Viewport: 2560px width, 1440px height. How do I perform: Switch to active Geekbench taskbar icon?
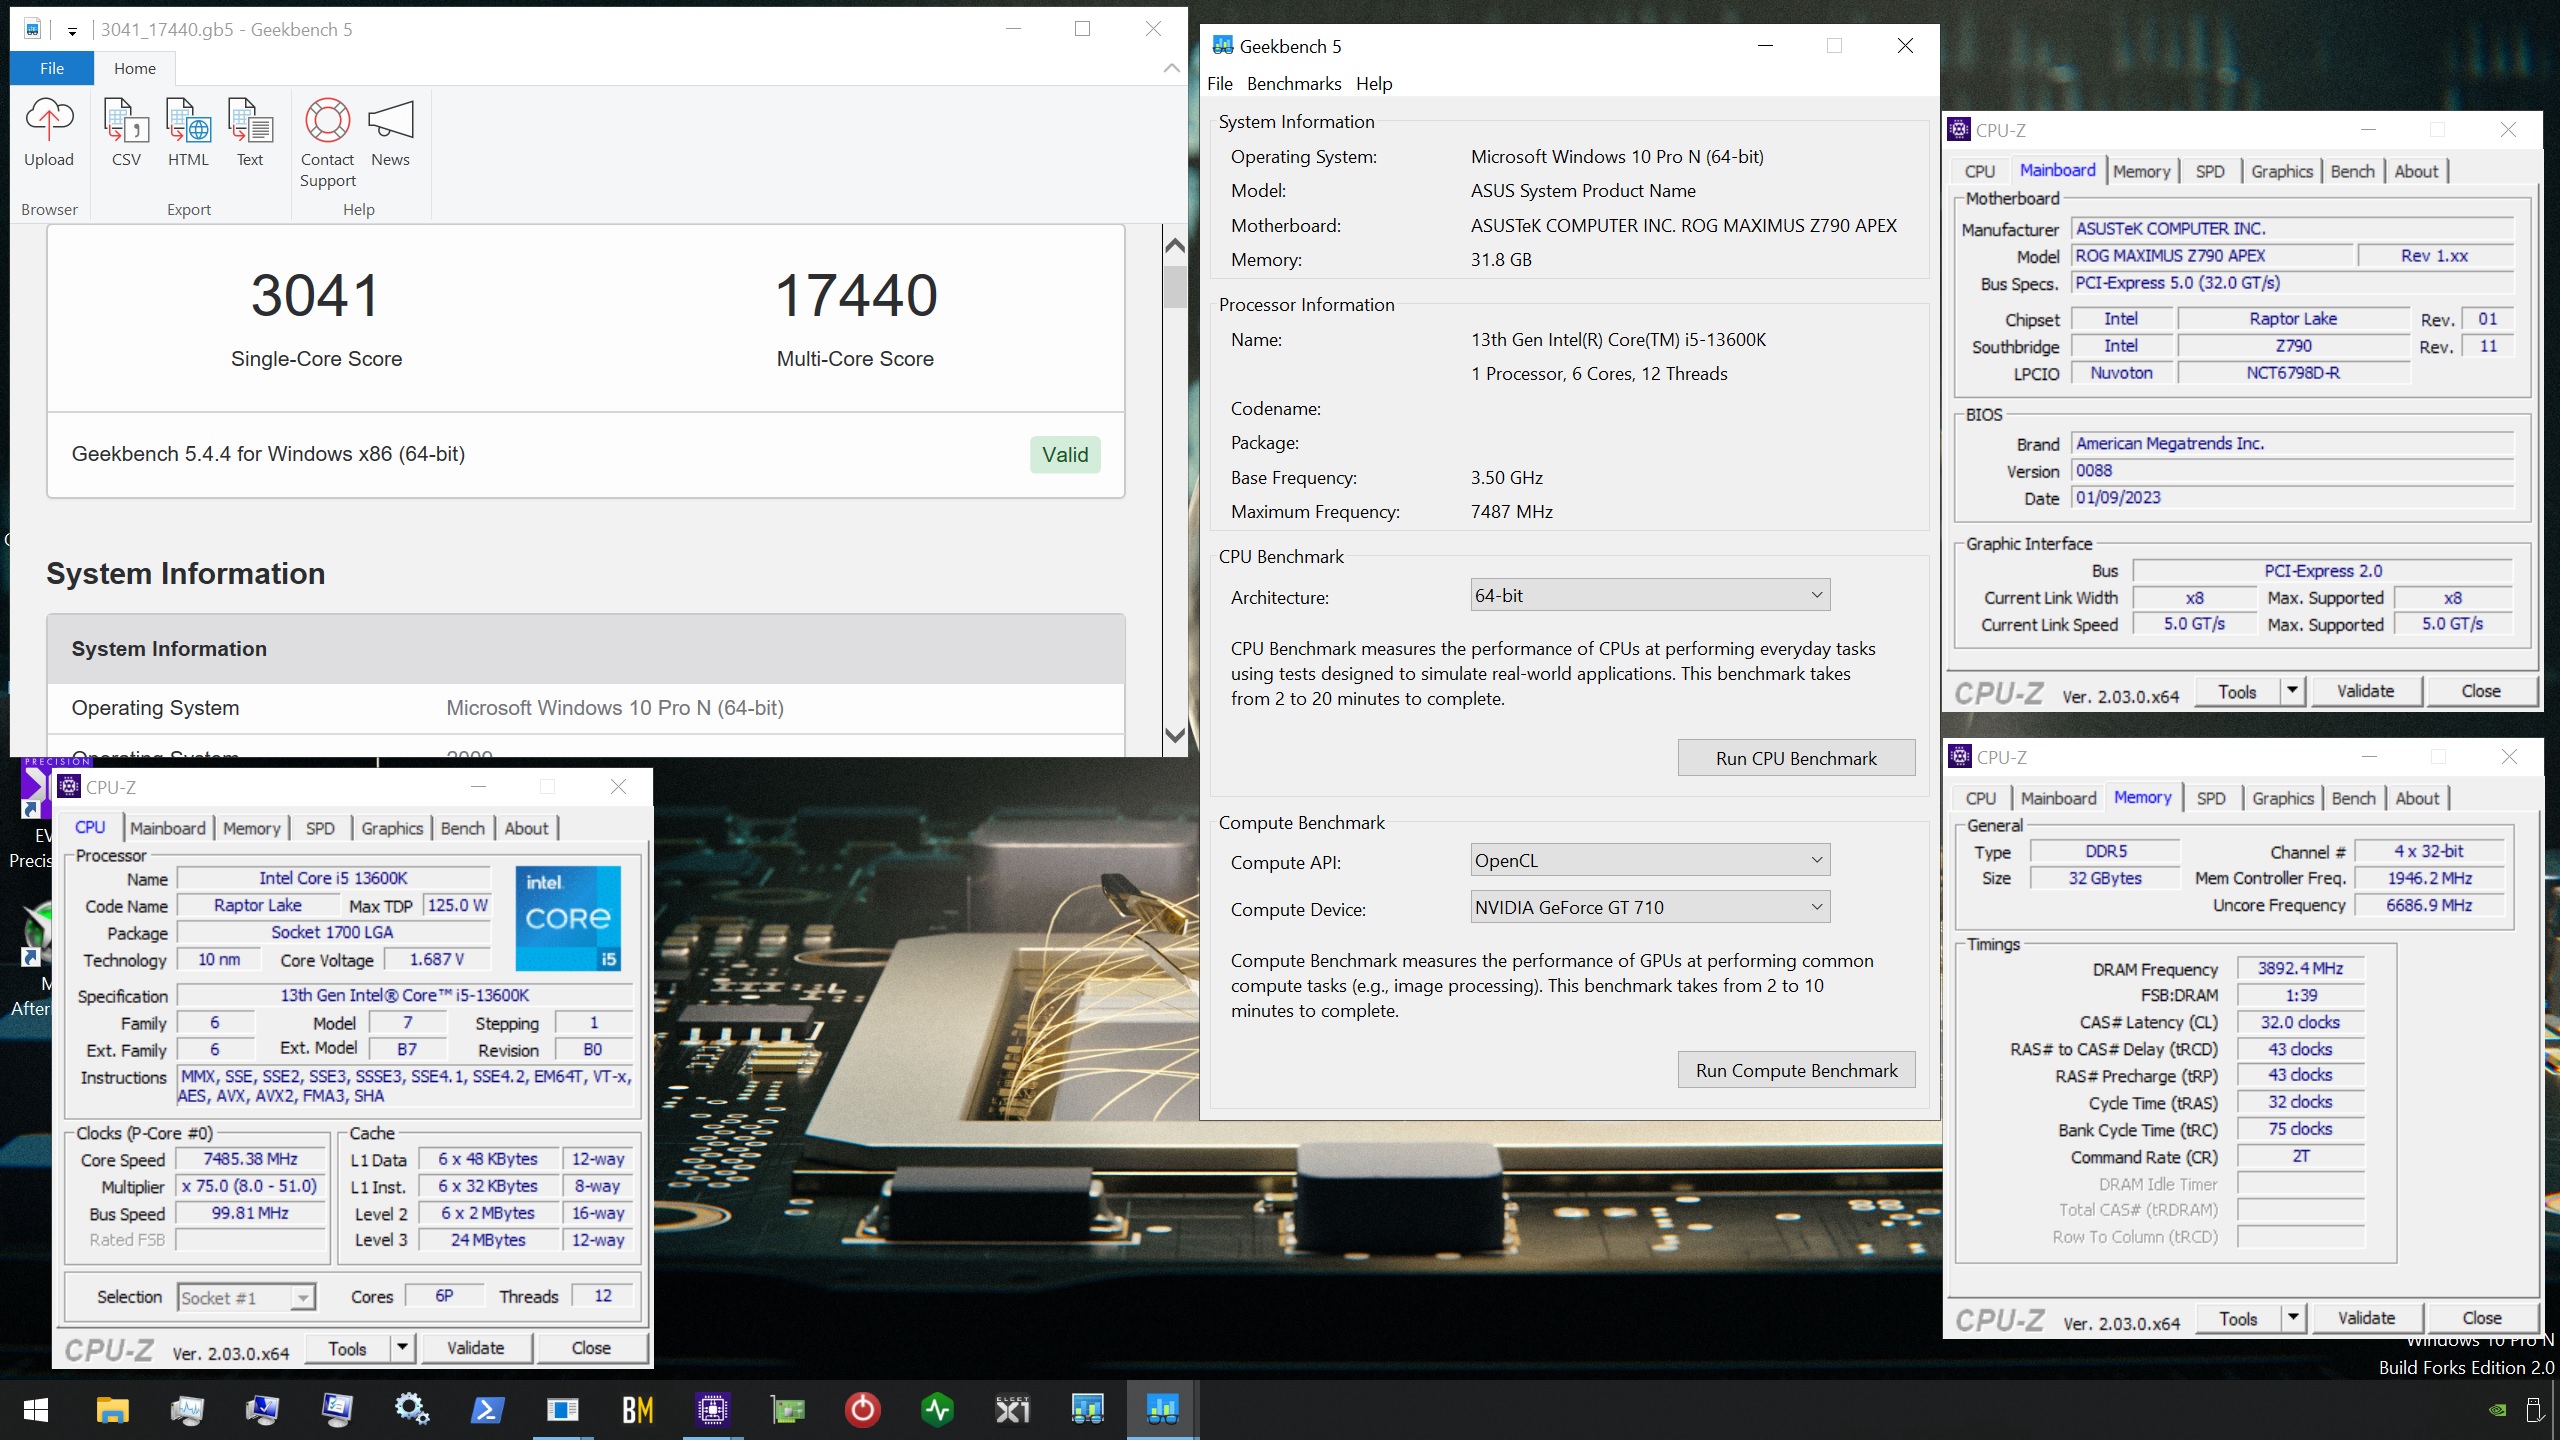(x=1162, y=1410)
